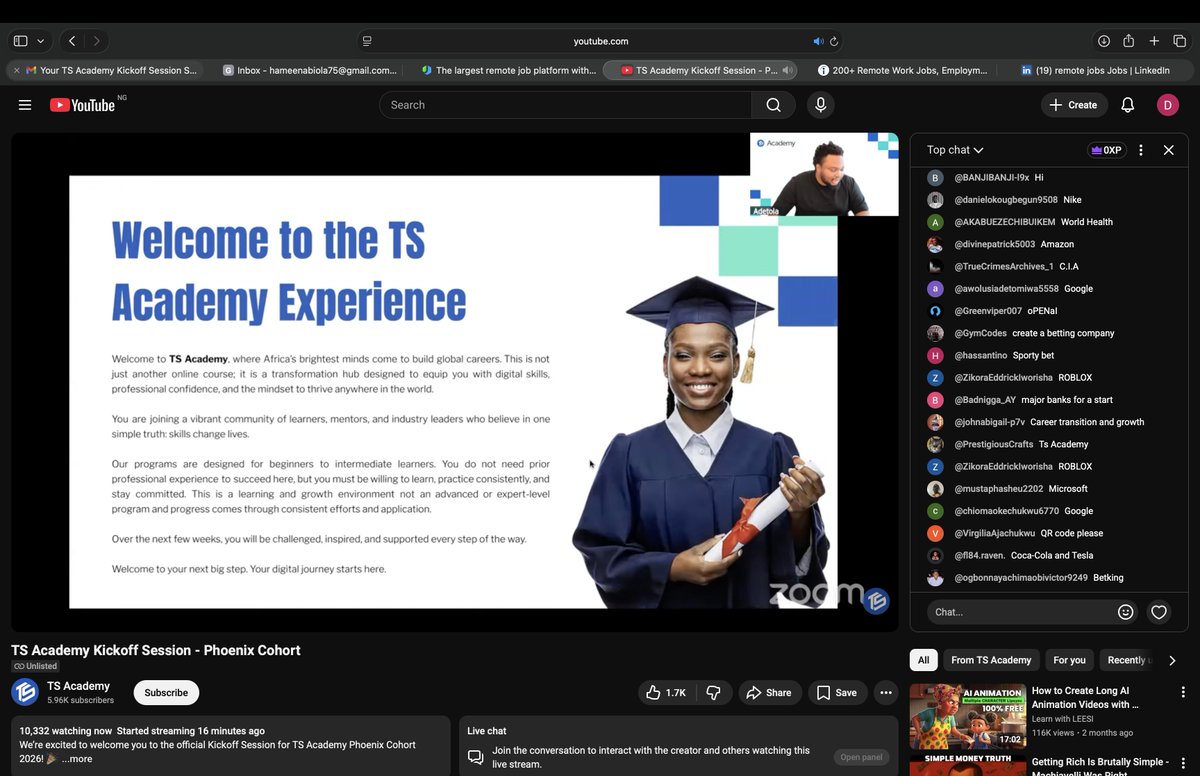Click the Unlisted badge
Image resolution: width=1200 pixels, height=776 pixels.
coord(36,666)
